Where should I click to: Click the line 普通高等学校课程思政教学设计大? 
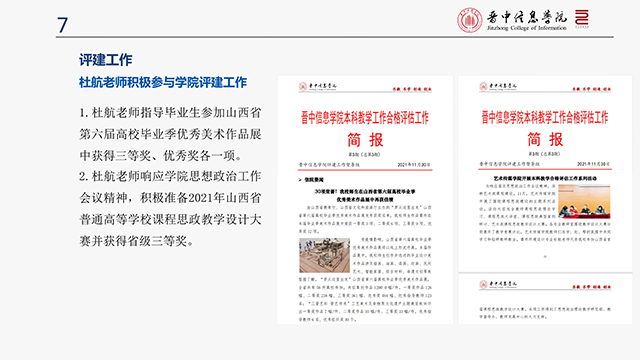[x=170, y=220]
